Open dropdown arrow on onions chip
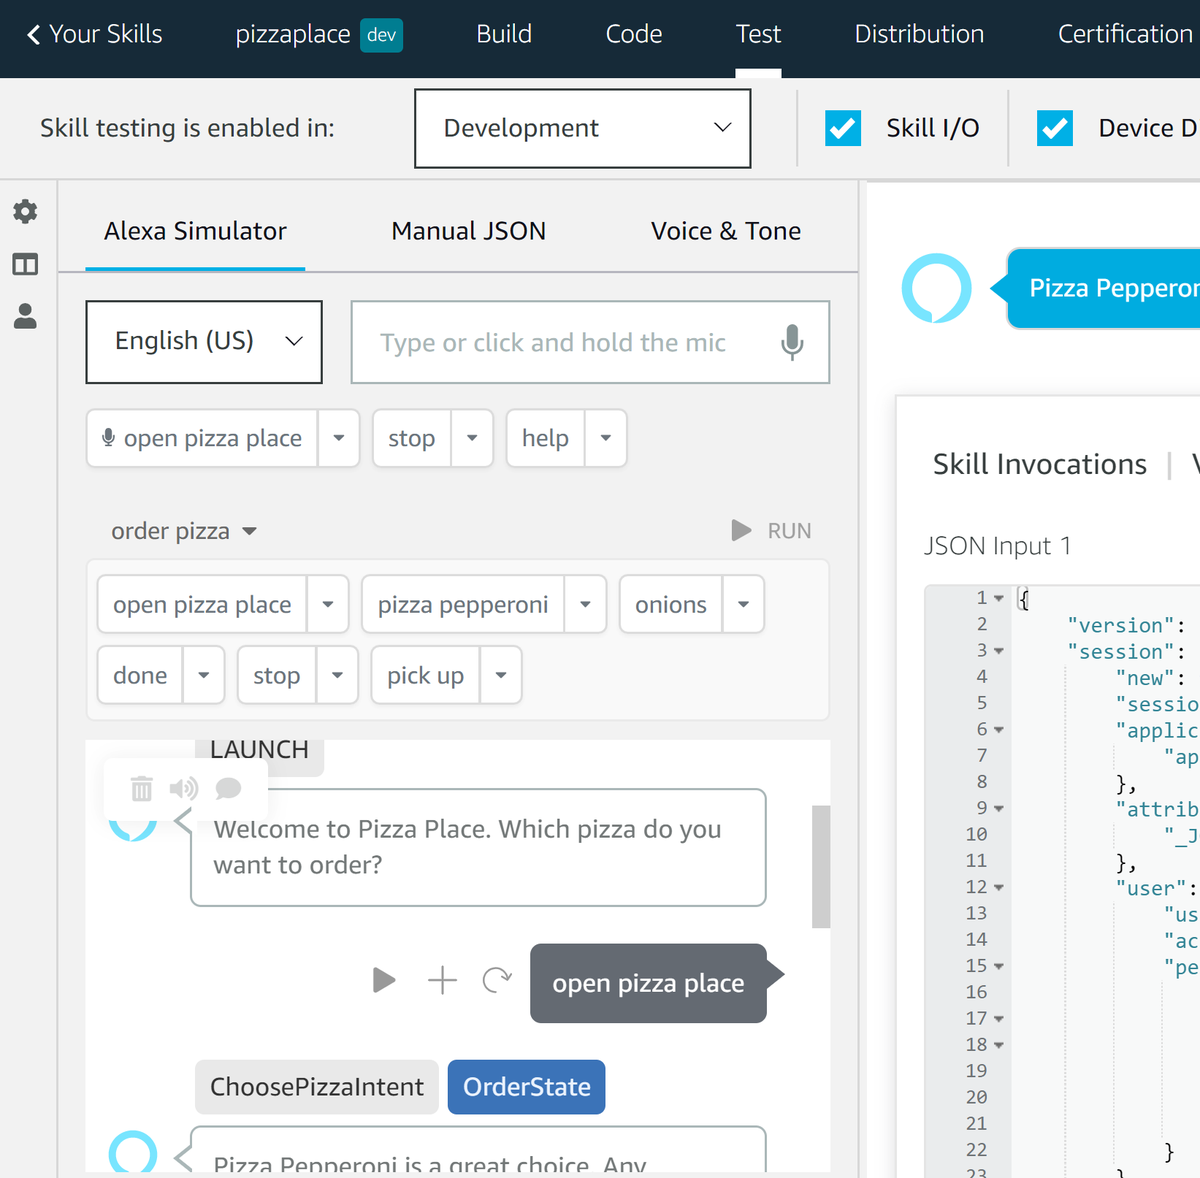This screenshot has height=1178, width=1200. 743,604
